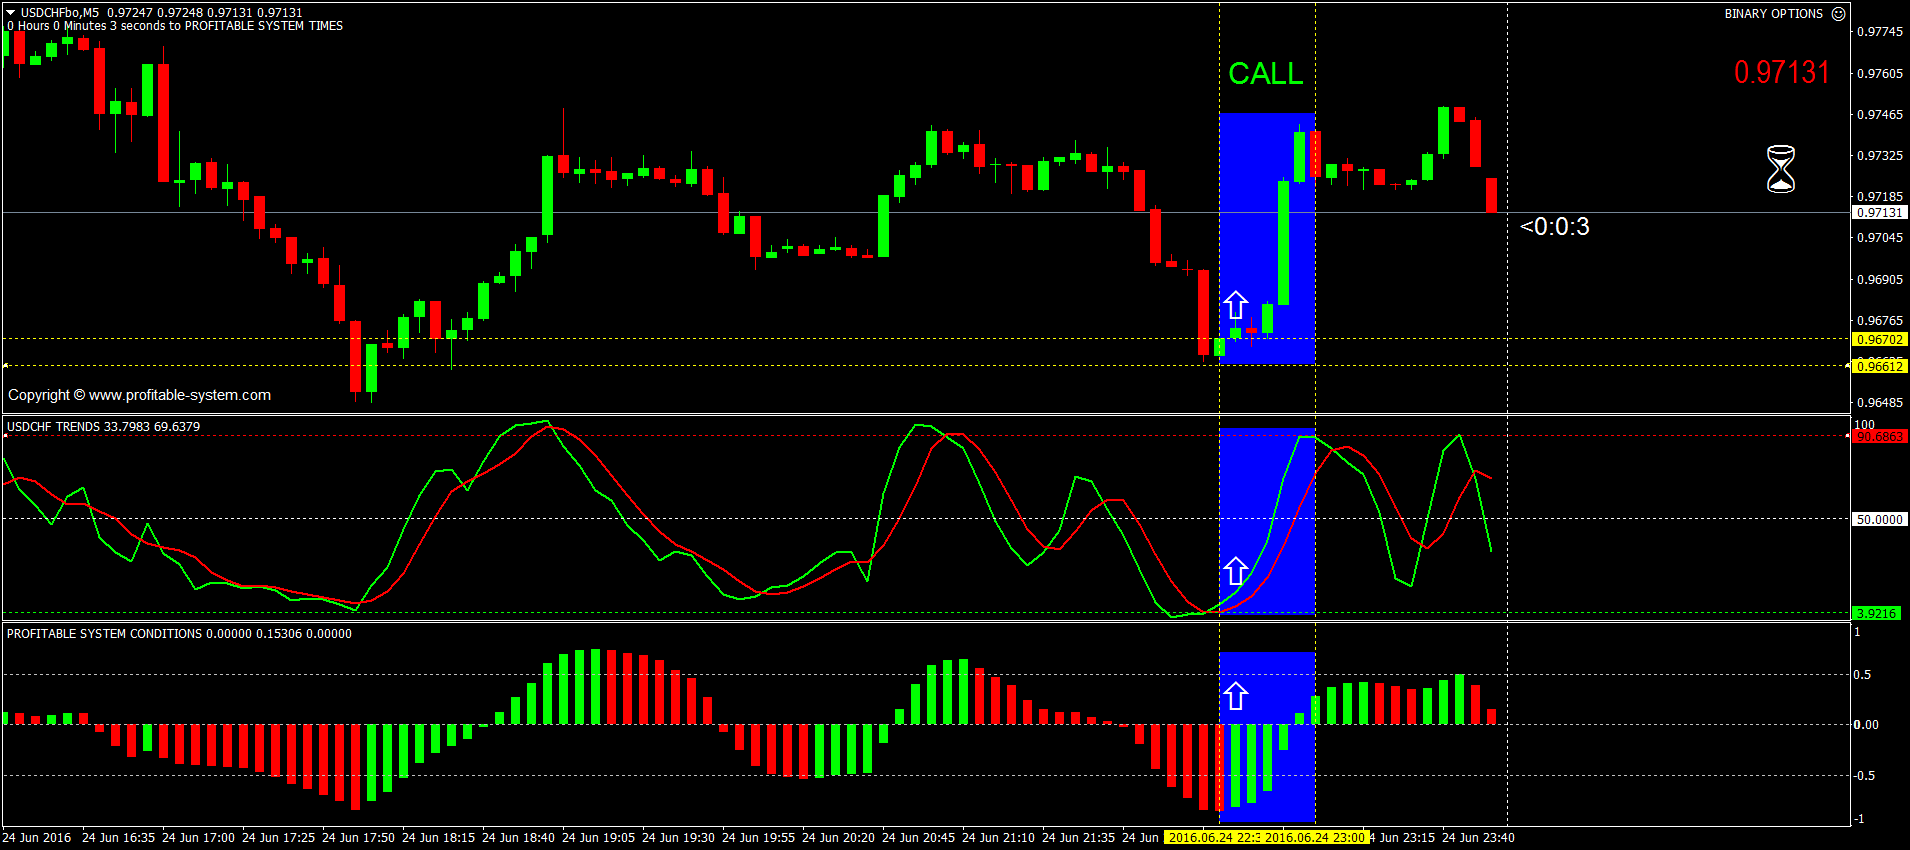Click the current price tag 0.97131 on axis
Image resolution: width=1910 pixels, height=850 pixels.
[1880, 212]
